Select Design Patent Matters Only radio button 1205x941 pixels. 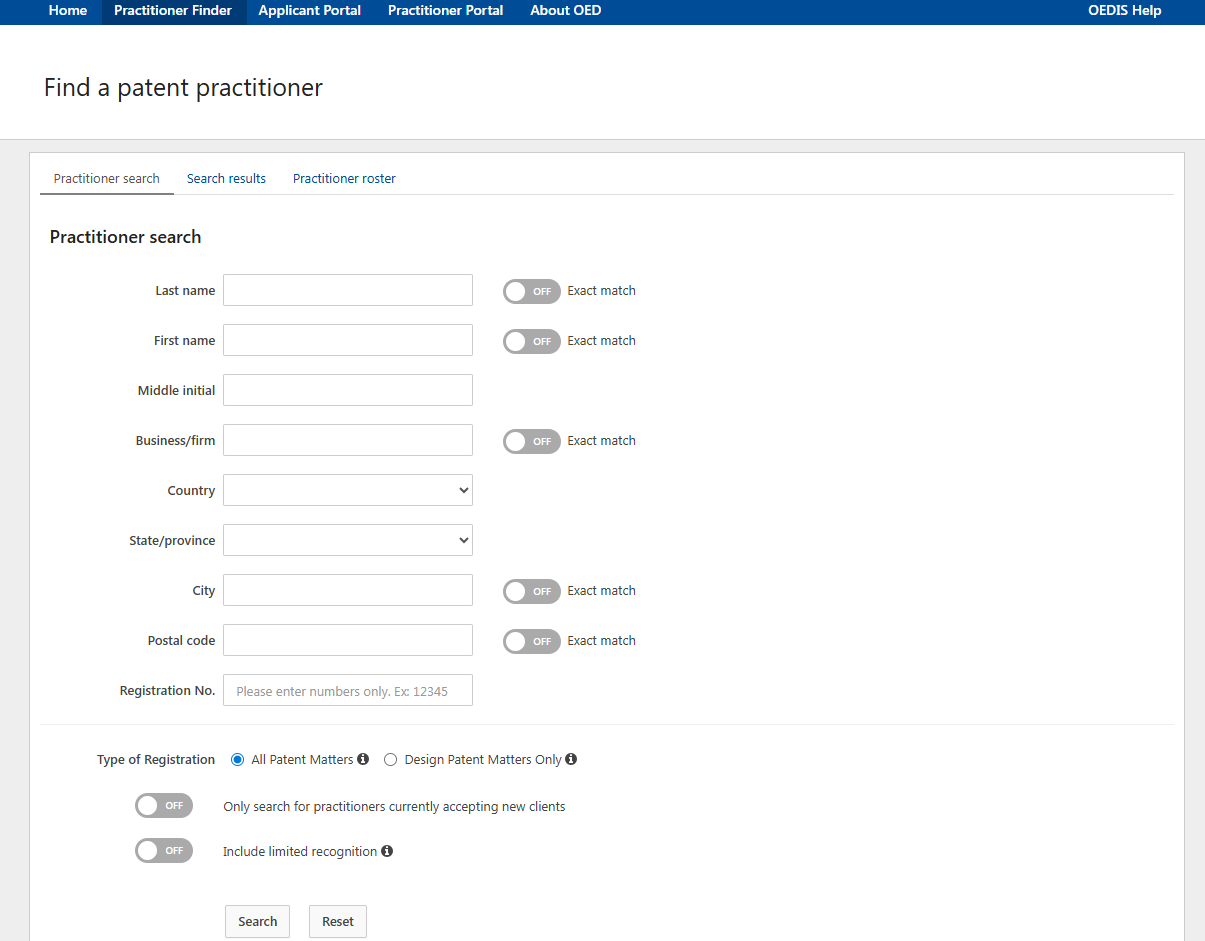point(391,760)
